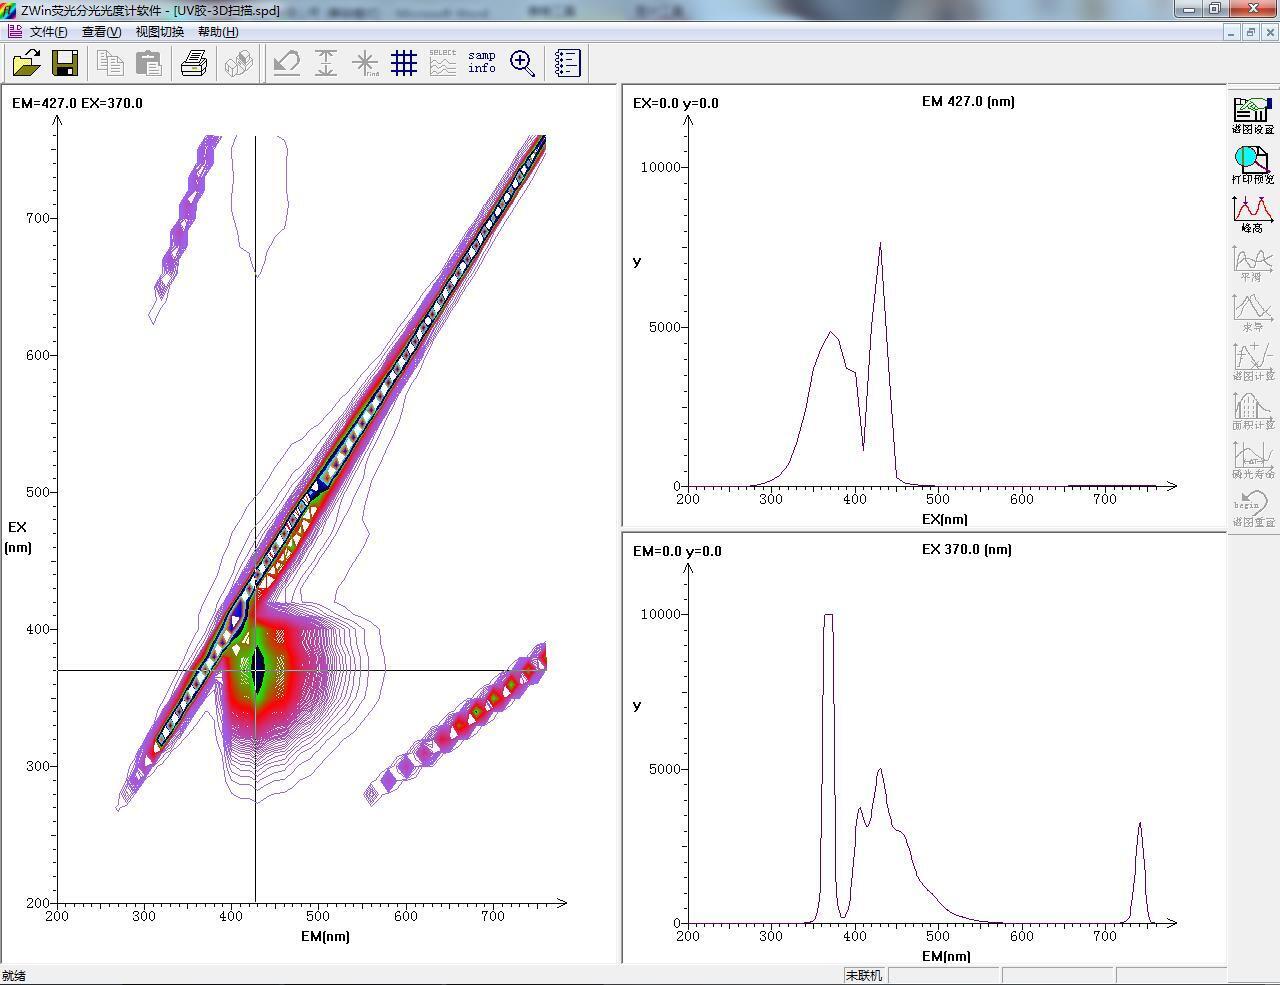The height and width of the screenshot is (985, 1280).
Task: Open the 帮助(H) menu
Action: click(x=218, y=32)
